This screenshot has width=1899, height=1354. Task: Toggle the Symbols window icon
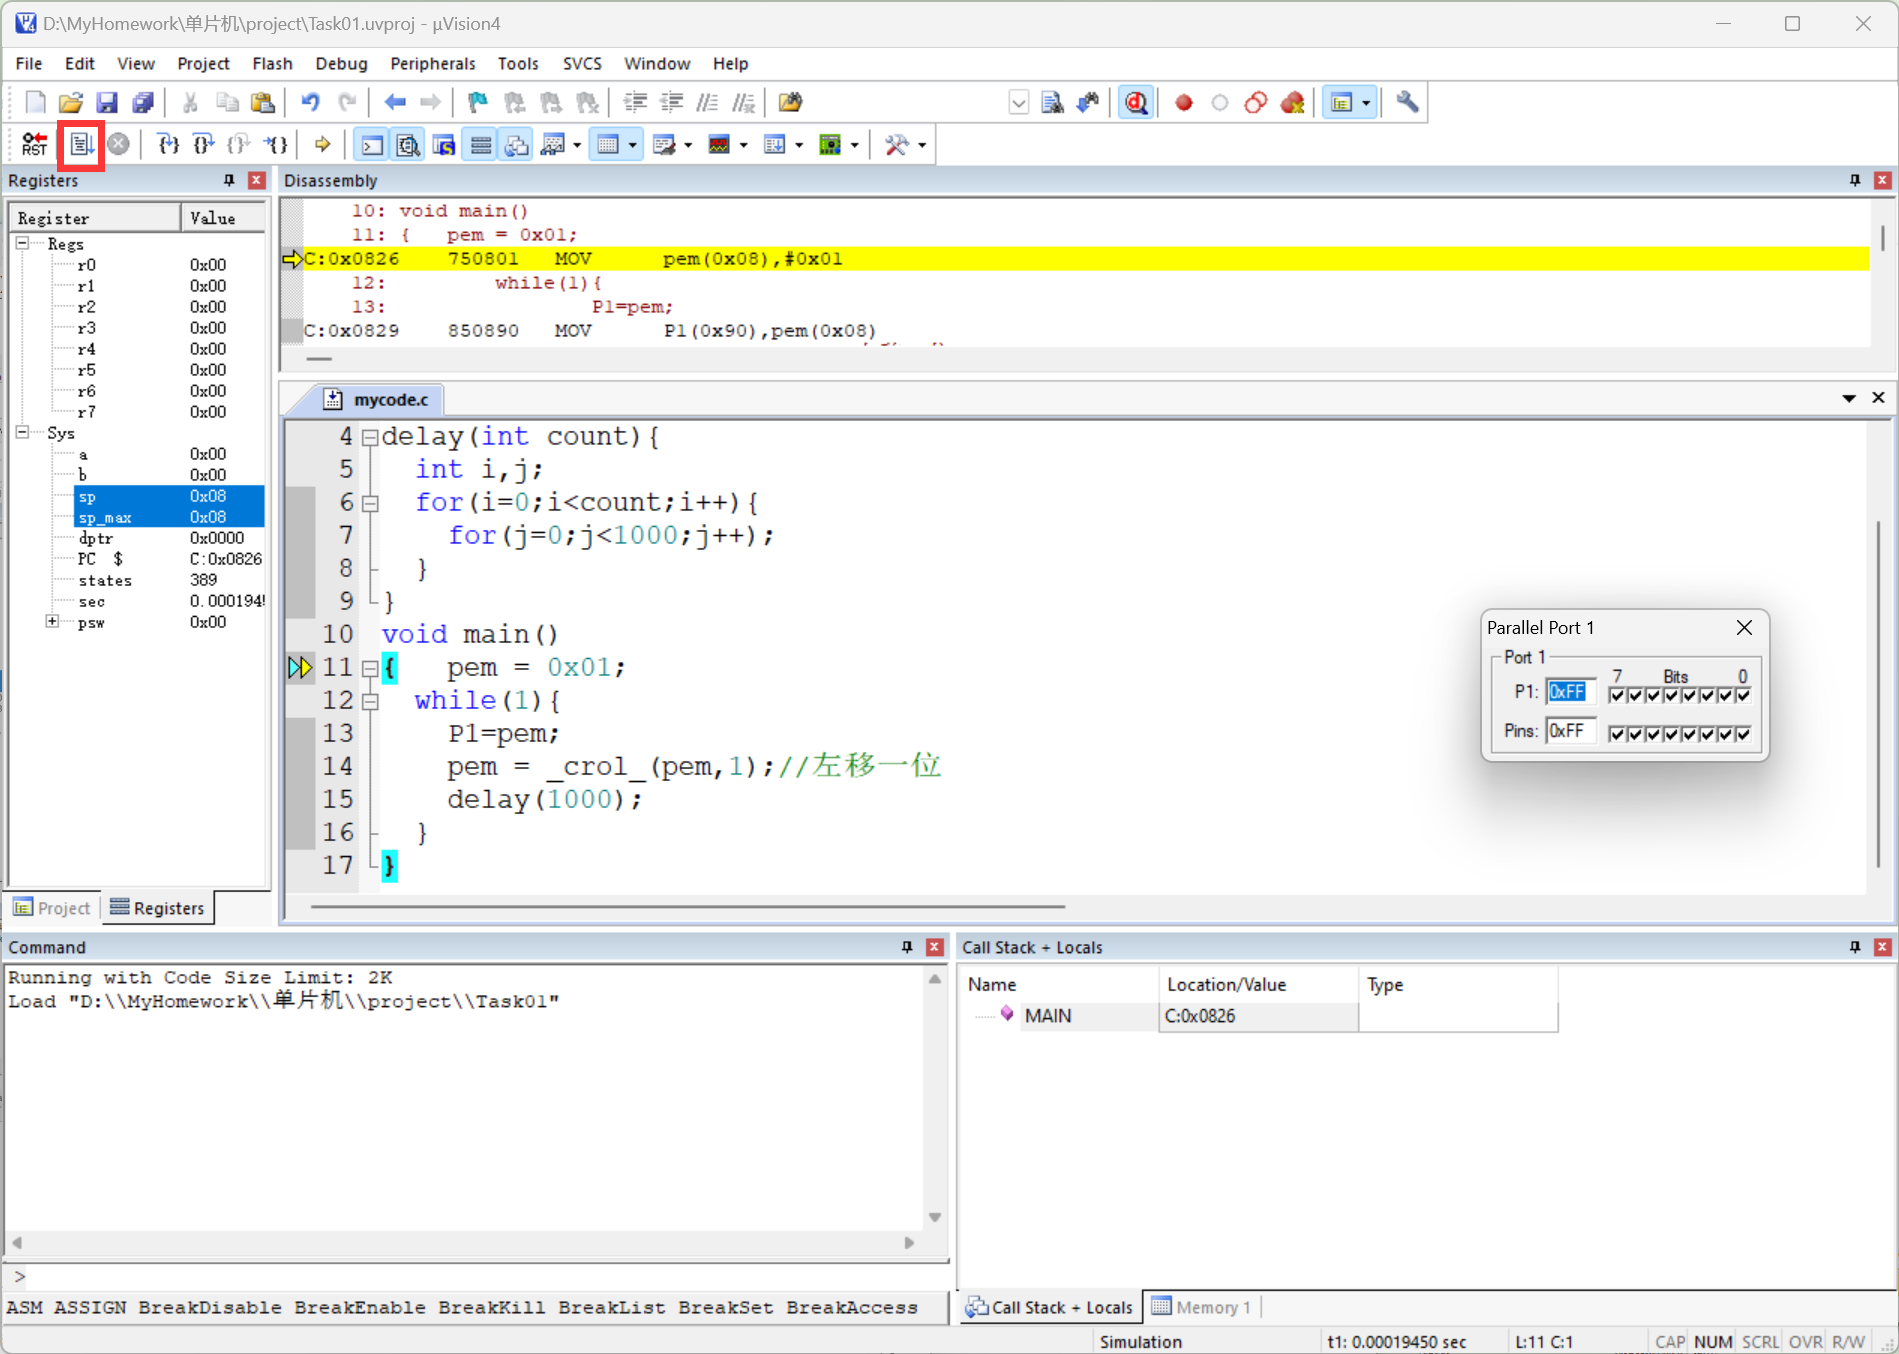[444, 145]
